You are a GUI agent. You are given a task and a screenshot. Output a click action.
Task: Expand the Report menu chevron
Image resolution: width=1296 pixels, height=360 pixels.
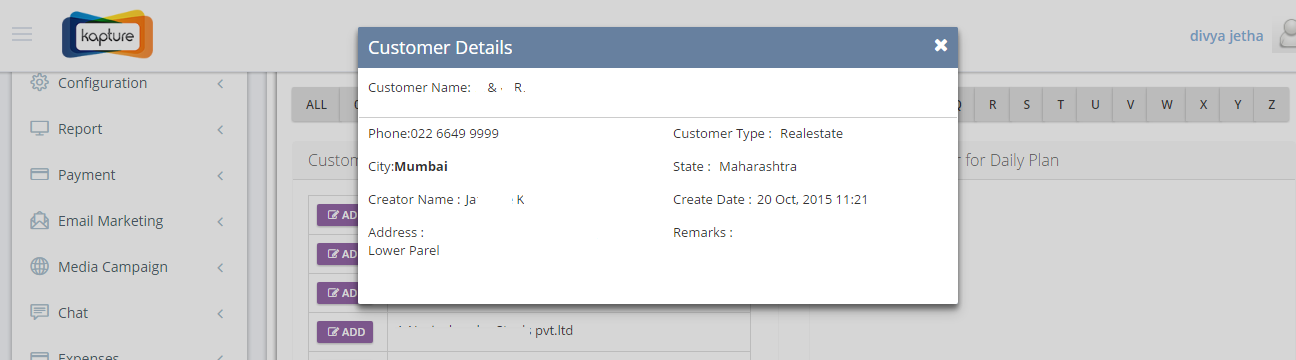click(x=219, y=130)
